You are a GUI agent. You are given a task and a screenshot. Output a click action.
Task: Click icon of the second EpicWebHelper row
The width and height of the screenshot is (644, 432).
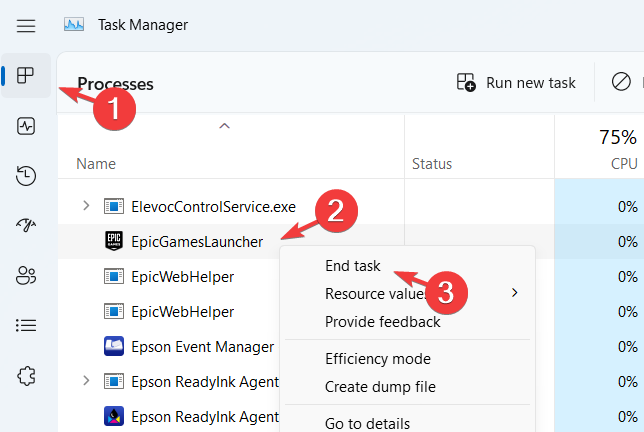[x=114, y=311]
